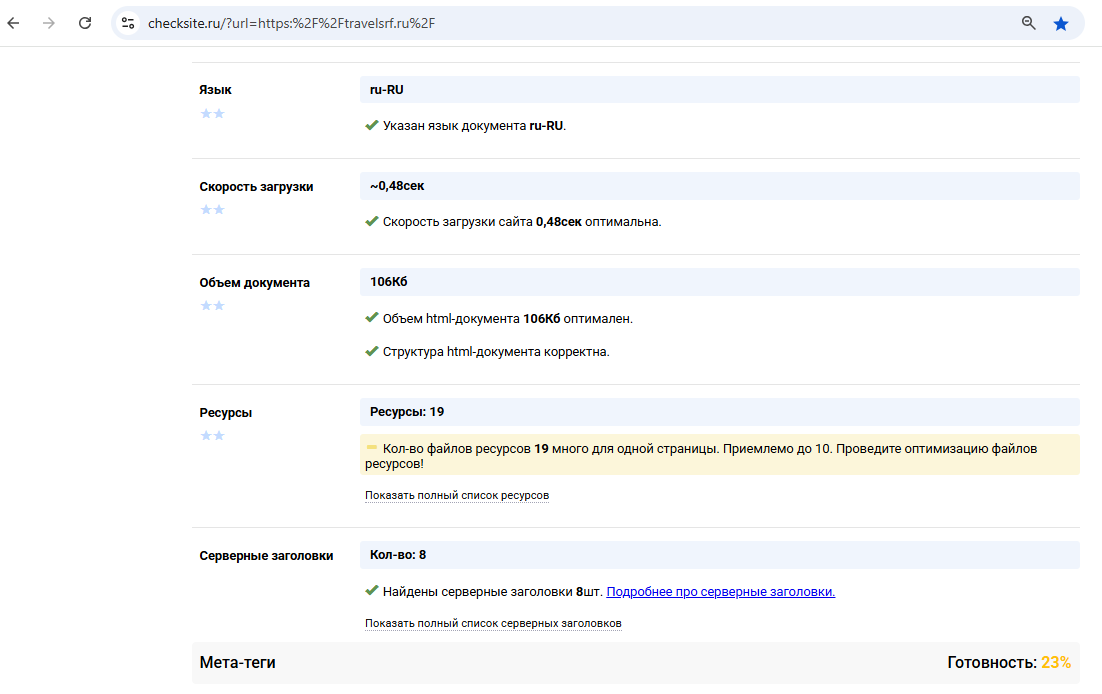Click the green checkmark for language ru-RU
The image size is (1102, 694).
pyautogui.click(x=372, y=126)
